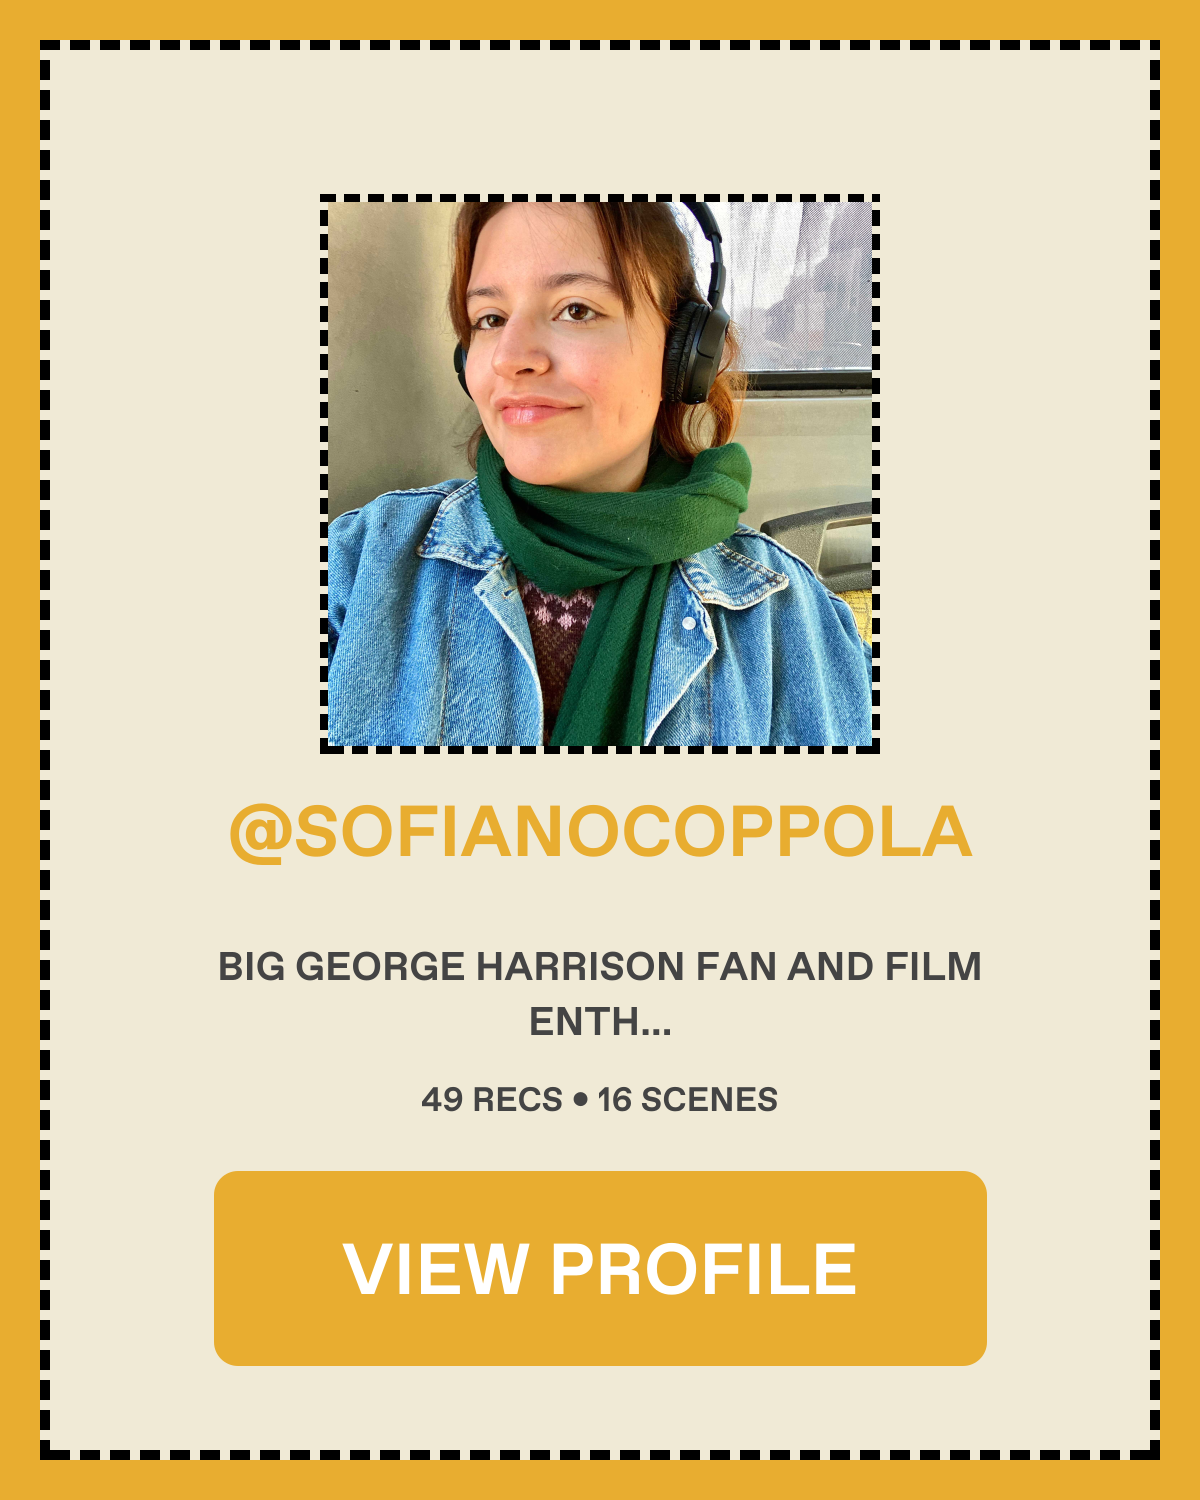Open the @SOFIANOCOPPOLA username link
This screenshot has height=1500, width=1200.
point(600,832)
